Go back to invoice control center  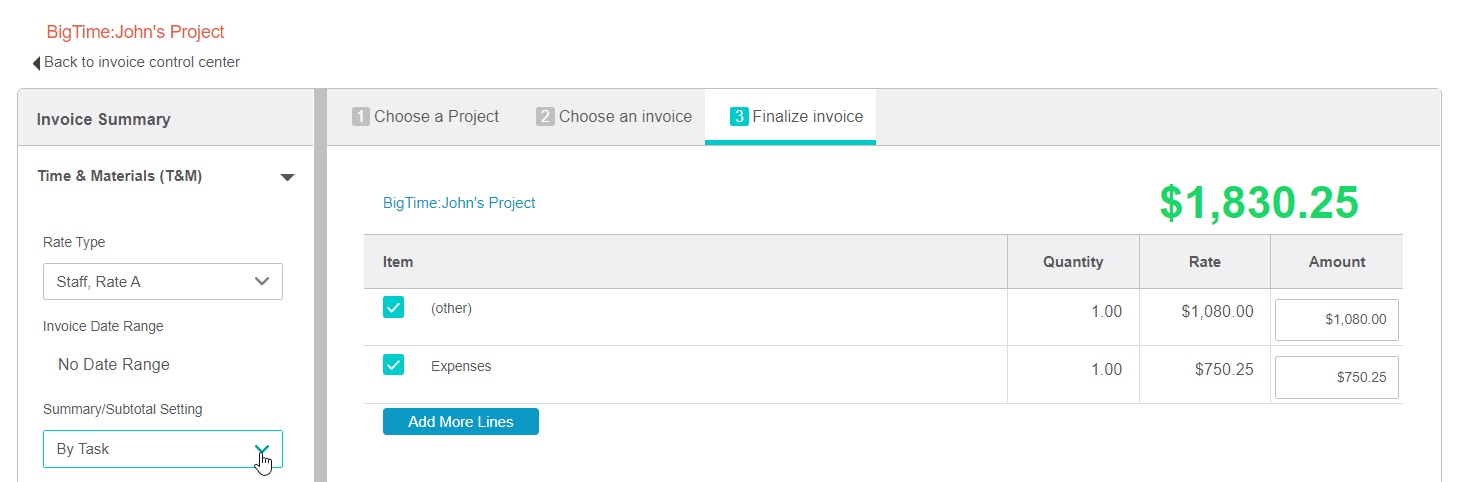click(x=142, y=62)
